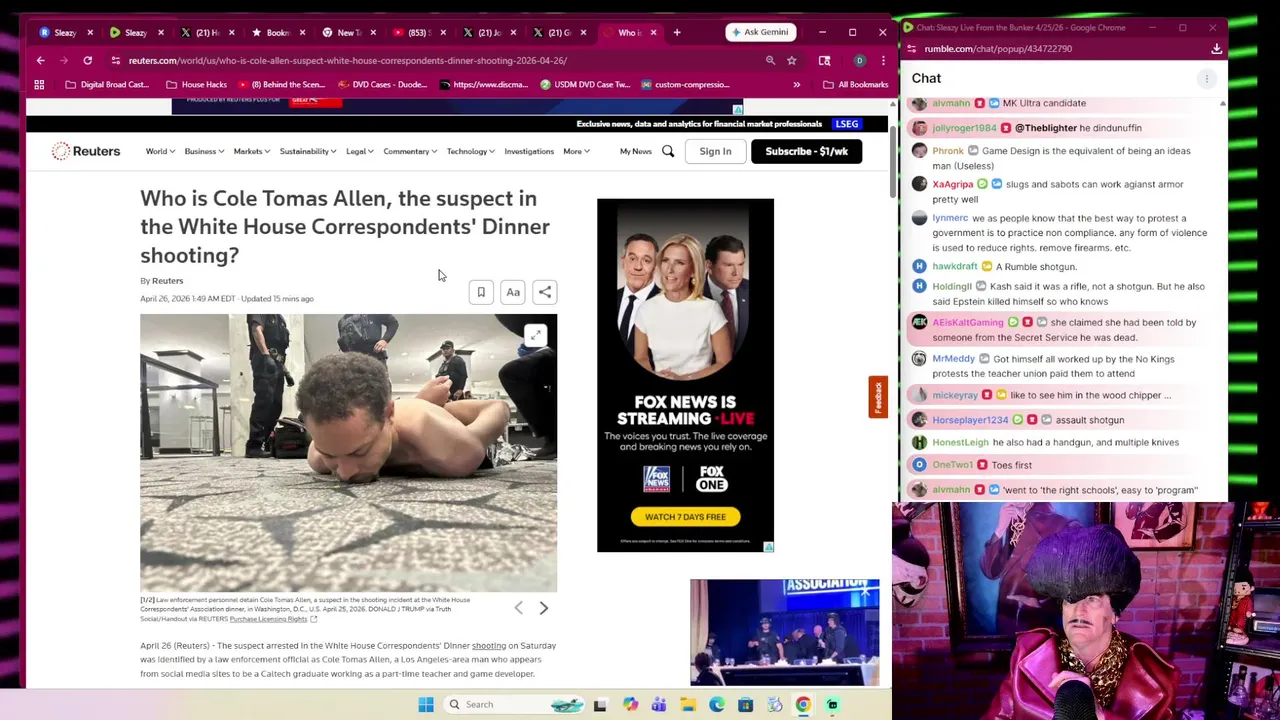Image resolution: width=1280 pixels, height=720 pixels.
Task: Reload the Reuters page
Action: point(88,60)
